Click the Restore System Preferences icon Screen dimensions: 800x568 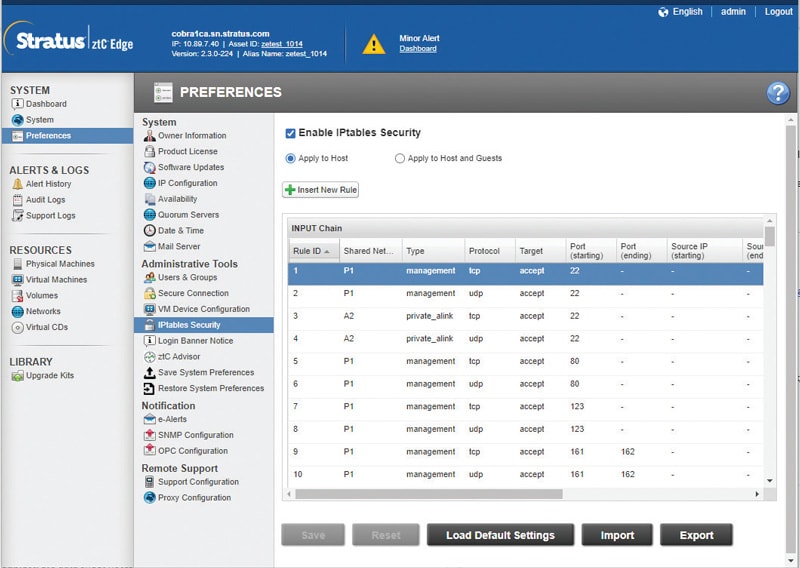(149, 388)
